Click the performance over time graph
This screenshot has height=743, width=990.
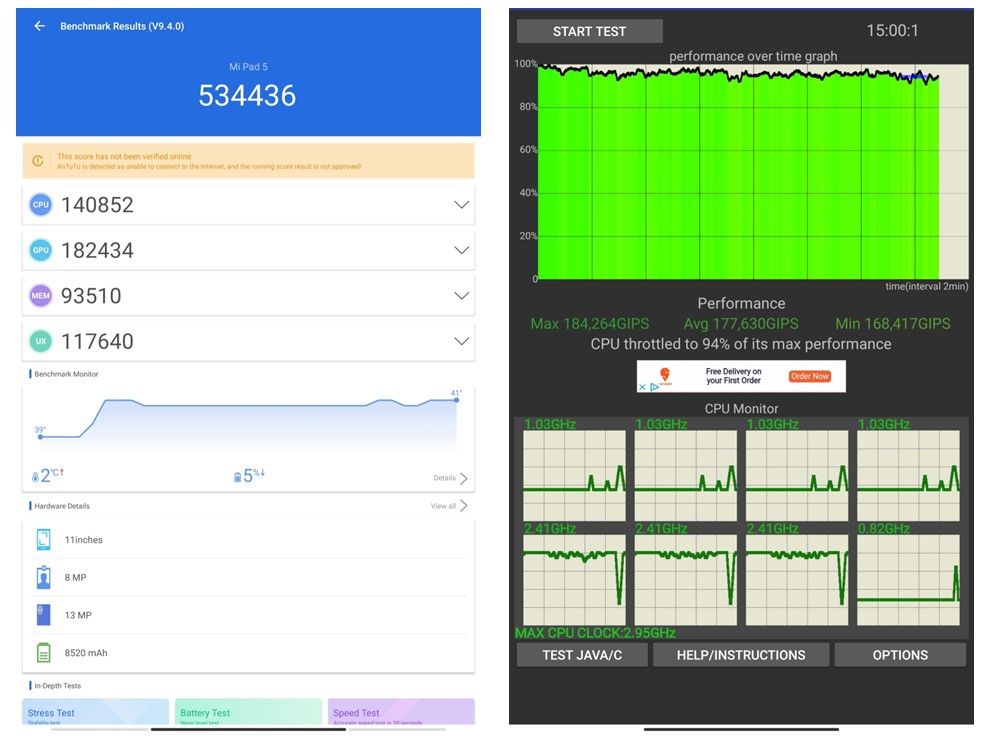coord(753,172)
